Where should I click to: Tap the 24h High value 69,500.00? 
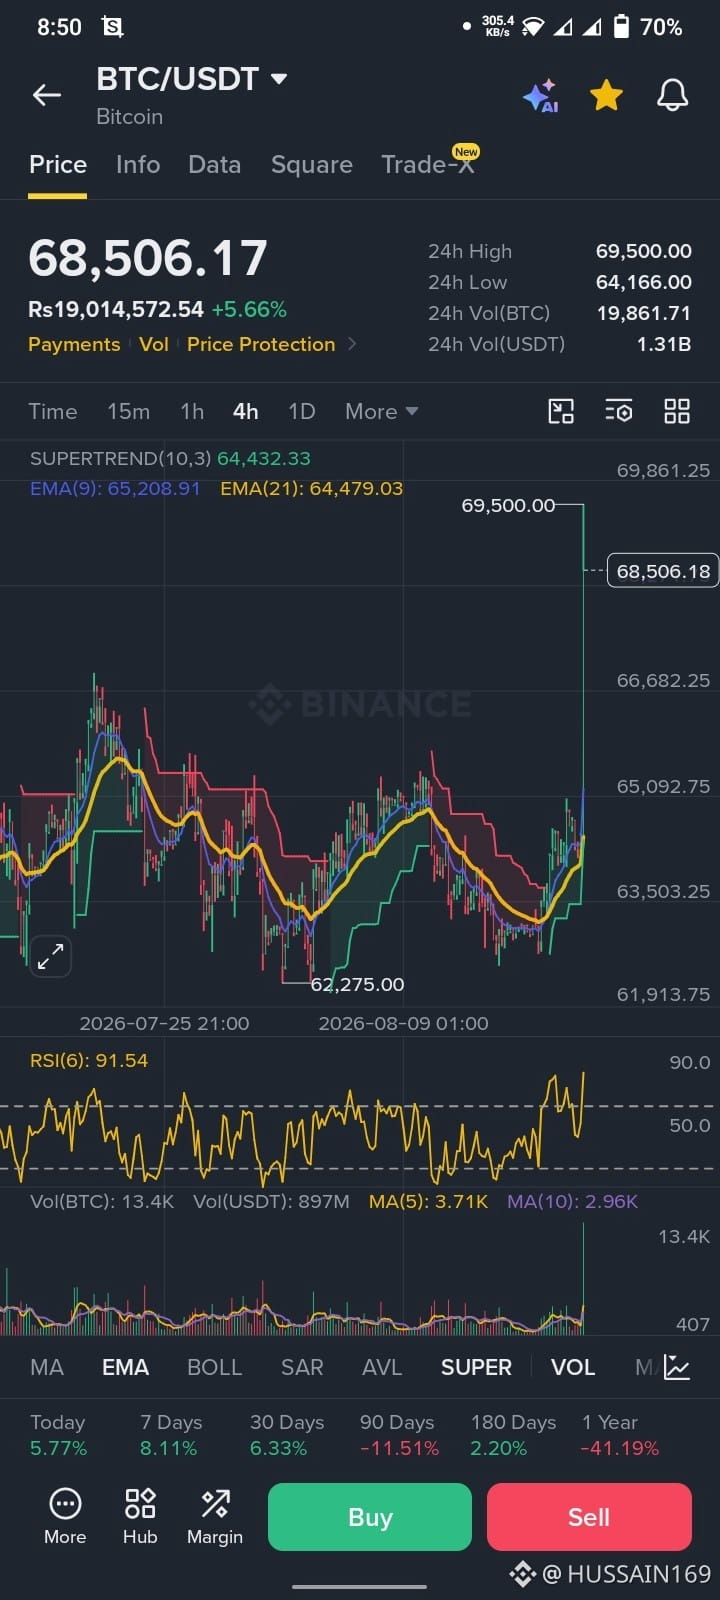(643, 251)
